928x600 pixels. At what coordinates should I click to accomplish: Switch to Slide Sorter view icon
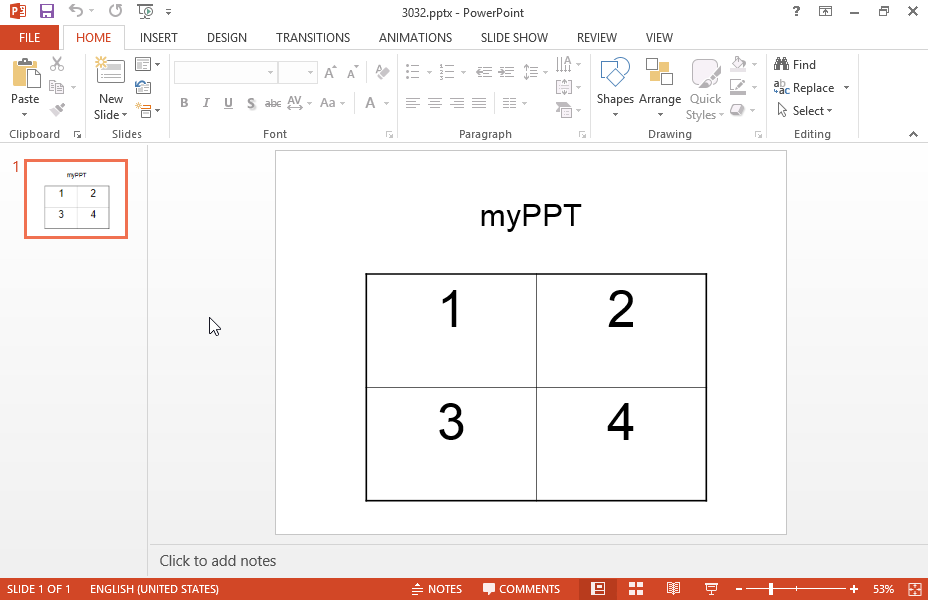pyautogui.click(x=636, y=589)
